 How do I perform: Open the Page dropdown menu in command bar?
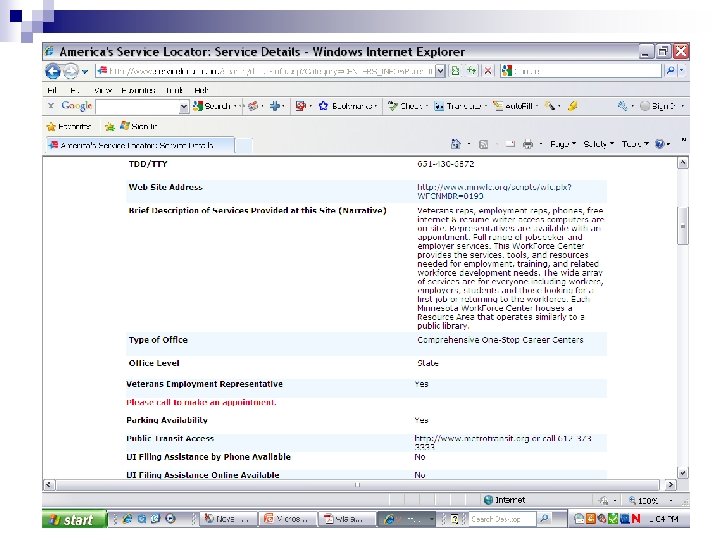pos(562,144)
